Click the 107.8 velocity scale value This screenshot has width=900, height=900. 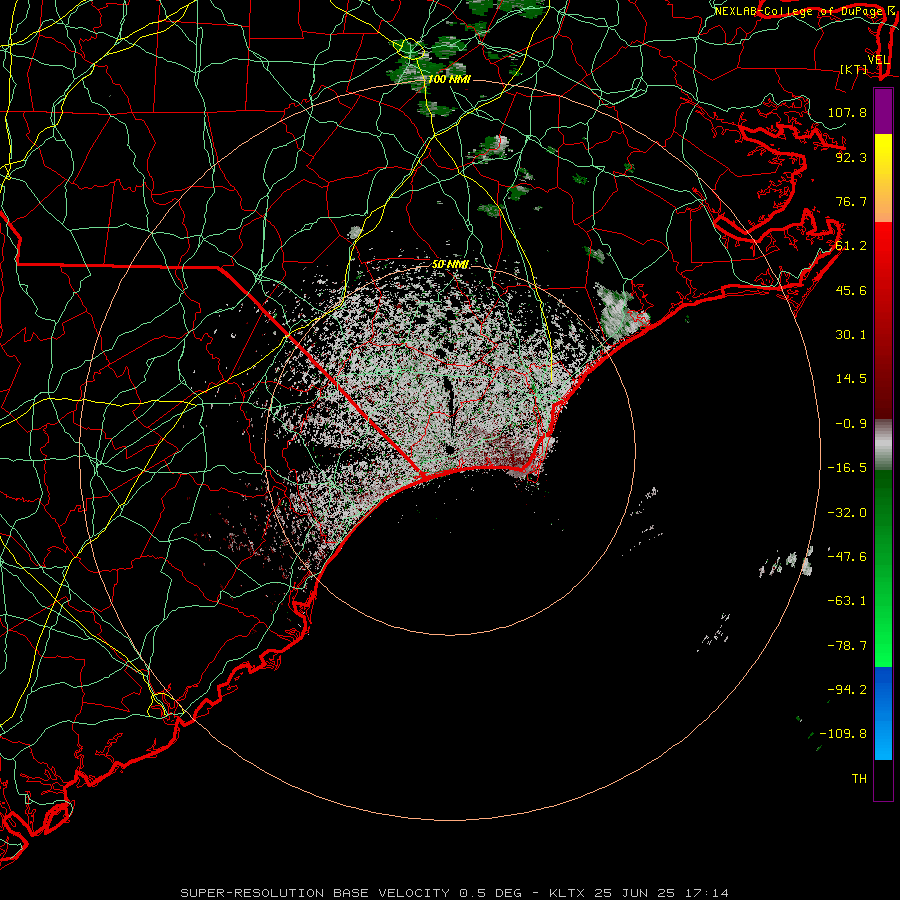pos(847,112)
